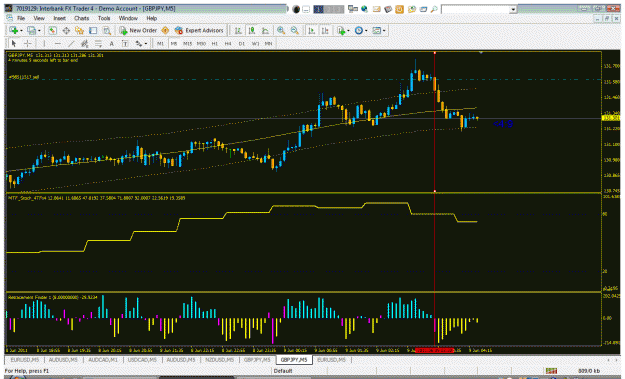This screenshot has width=625, height=379.
Task: Open the Insert menu
Action: [59, 18]
